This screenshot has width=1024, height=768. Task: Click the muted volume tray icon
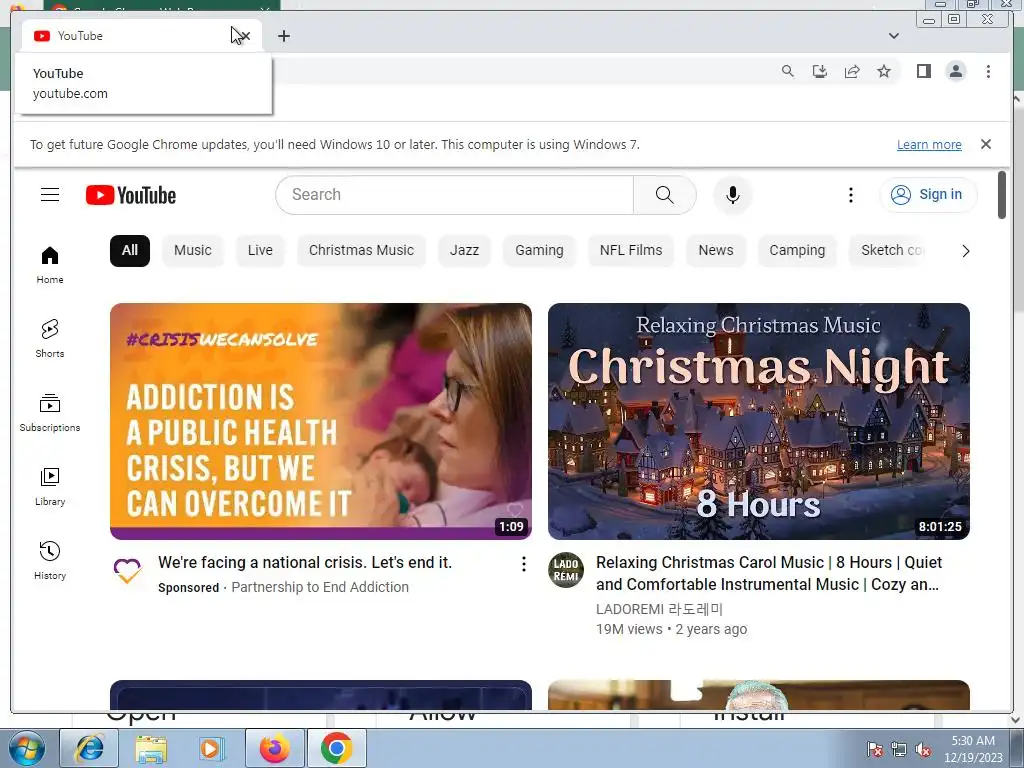(923, 750)
